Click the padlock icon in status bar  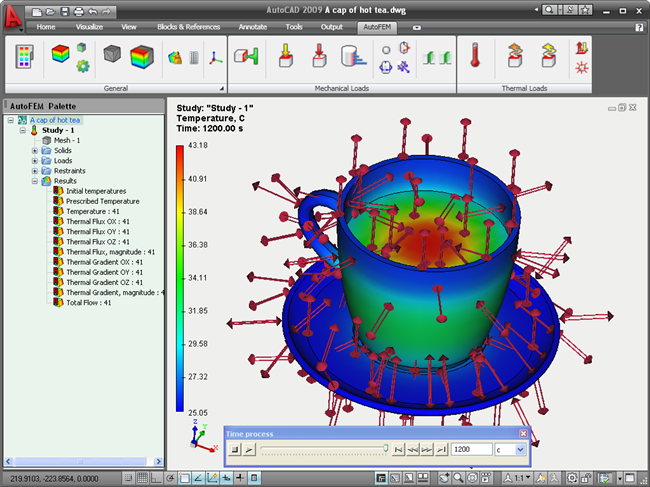(x=586, y=478)
